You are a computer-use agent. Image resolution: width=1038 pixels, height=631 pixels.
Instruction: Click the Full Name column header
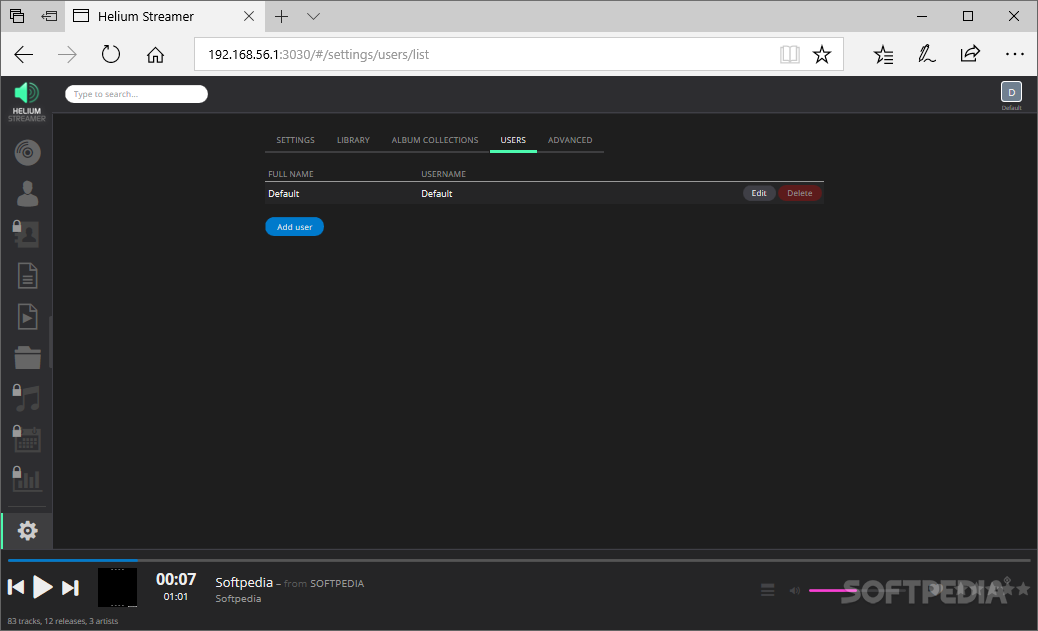click(291, 174)
